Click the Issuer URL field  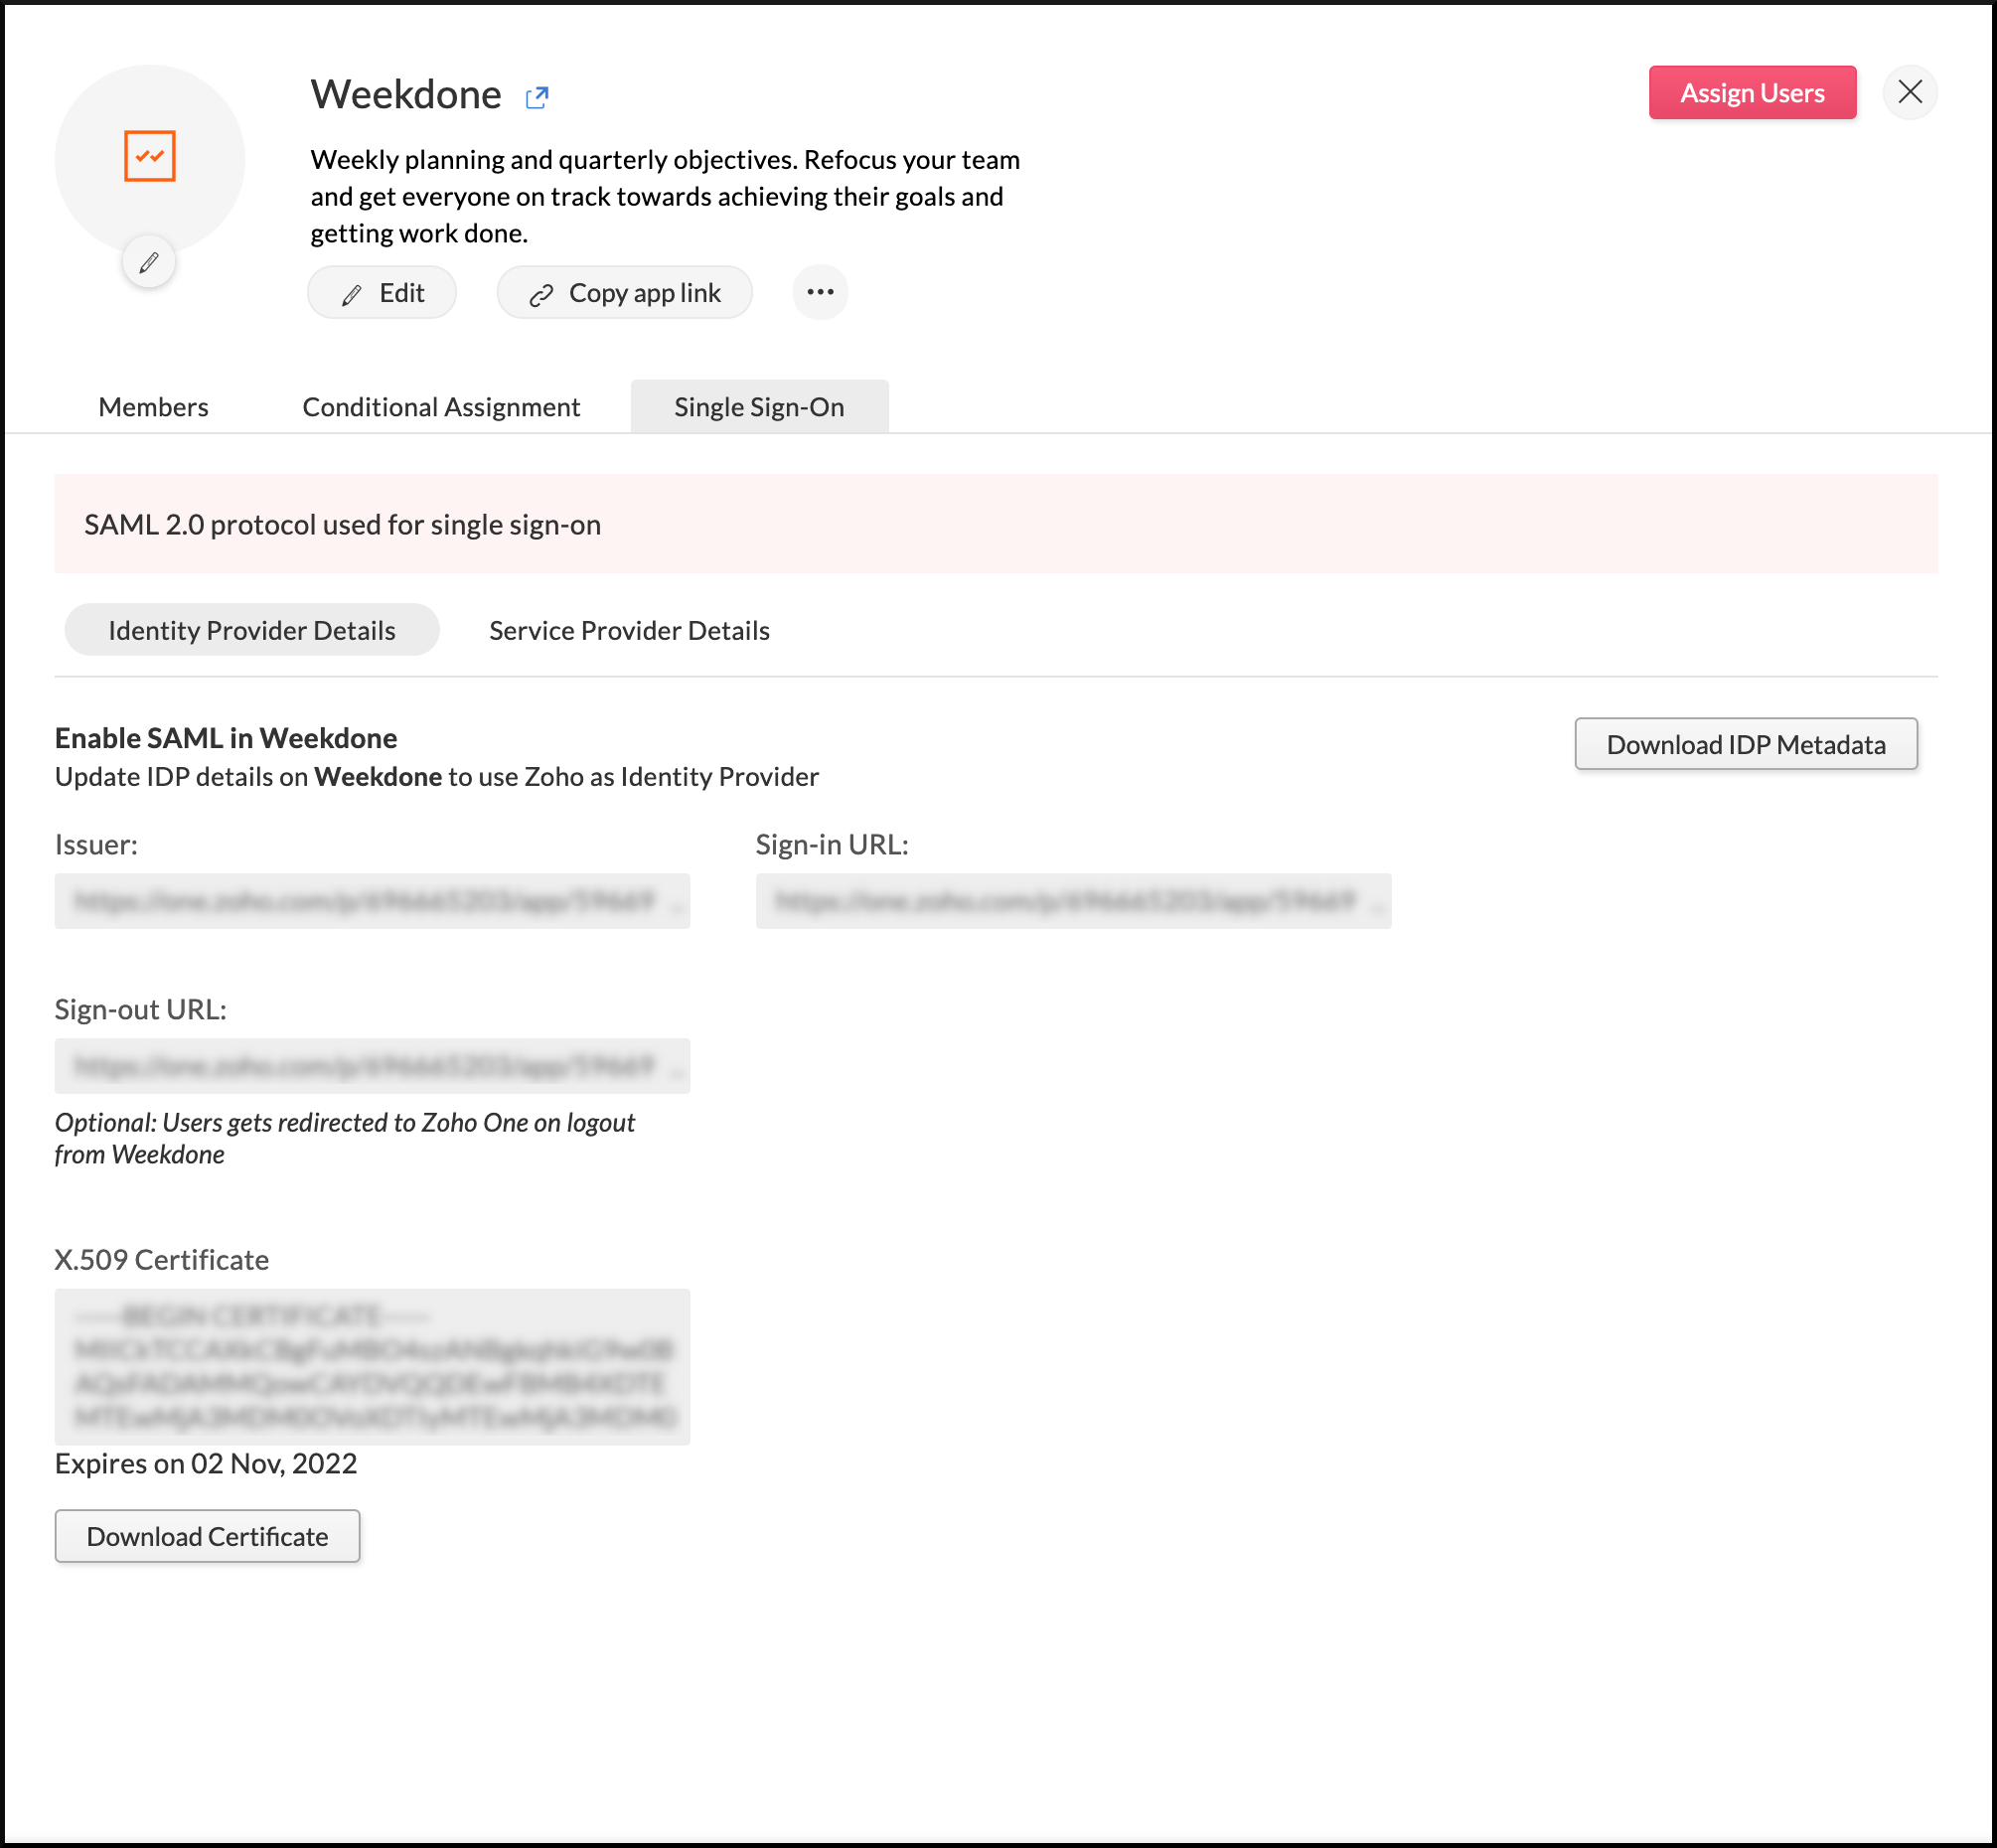click(371, 901)
